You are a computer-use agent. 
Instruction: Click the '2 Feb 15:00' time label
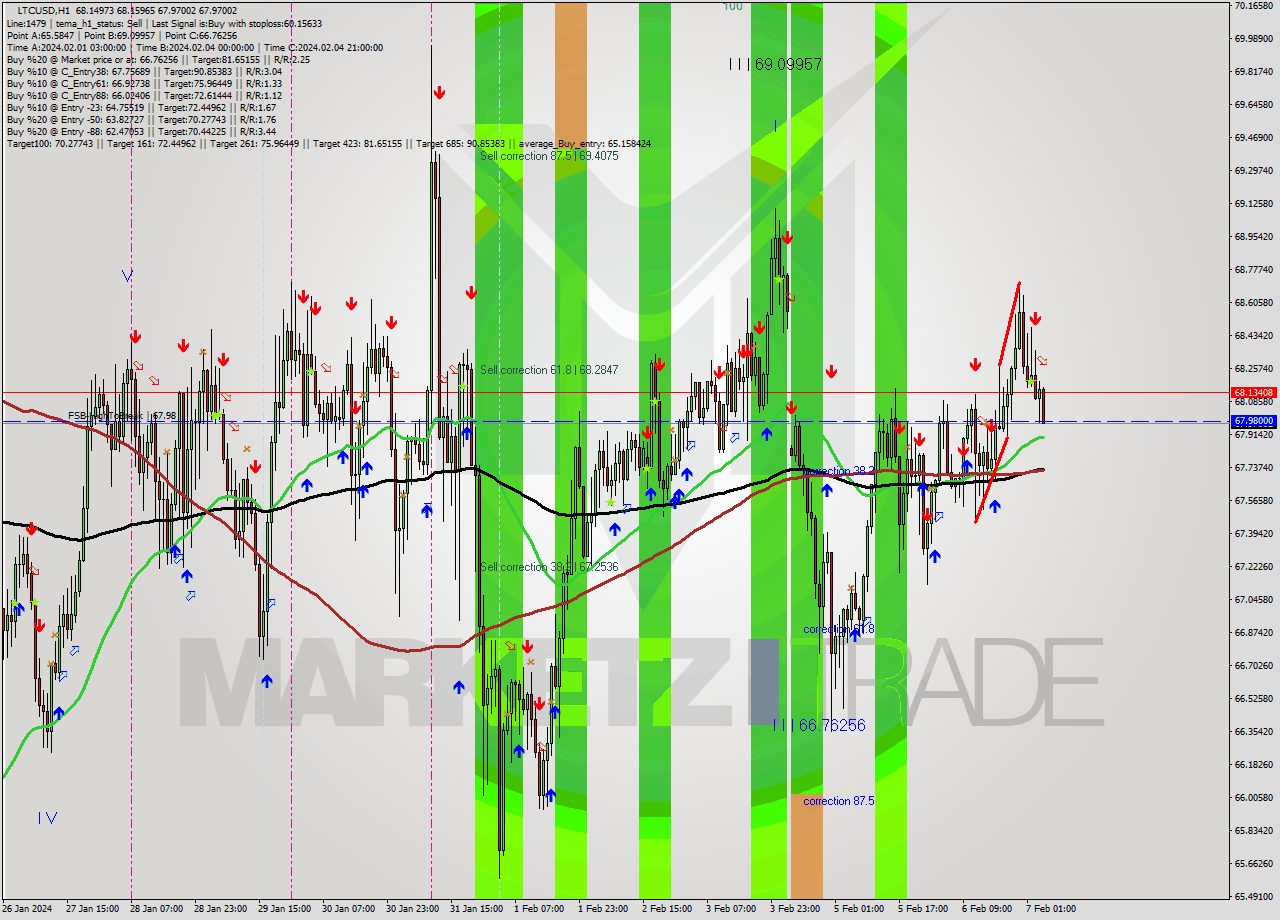pos(667,909)
